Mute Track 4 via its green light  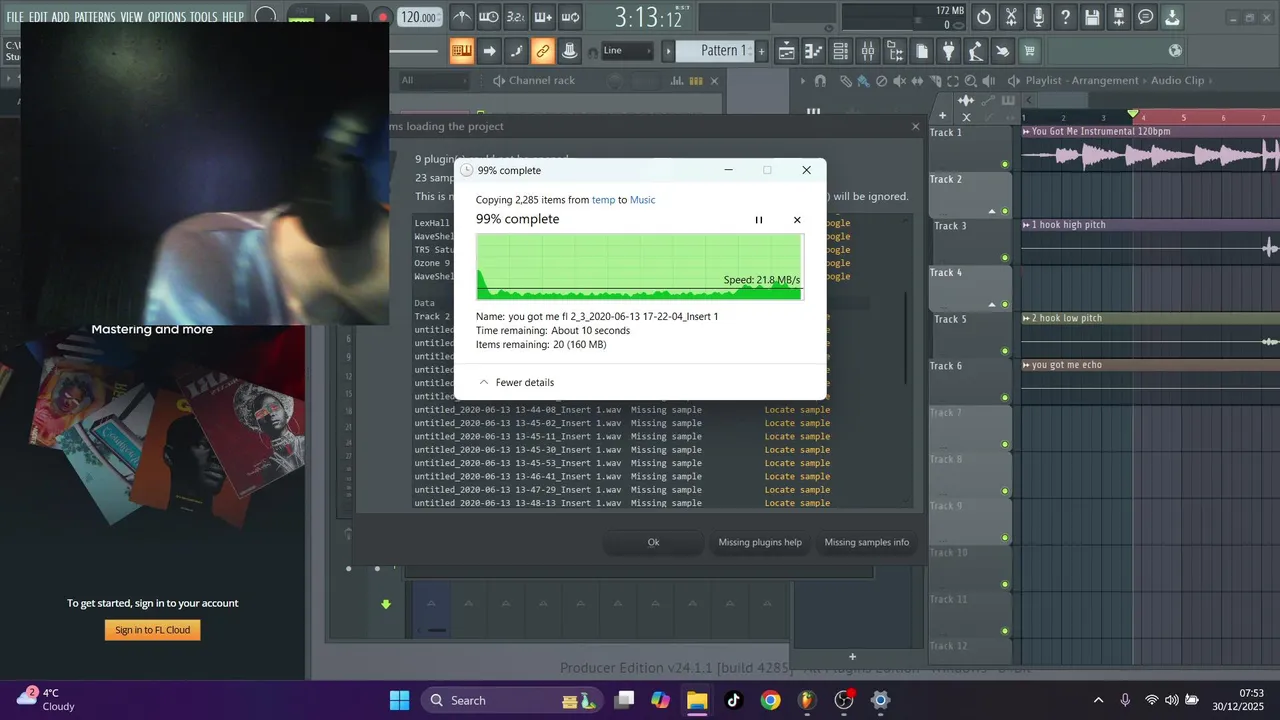pos(1005,304)
